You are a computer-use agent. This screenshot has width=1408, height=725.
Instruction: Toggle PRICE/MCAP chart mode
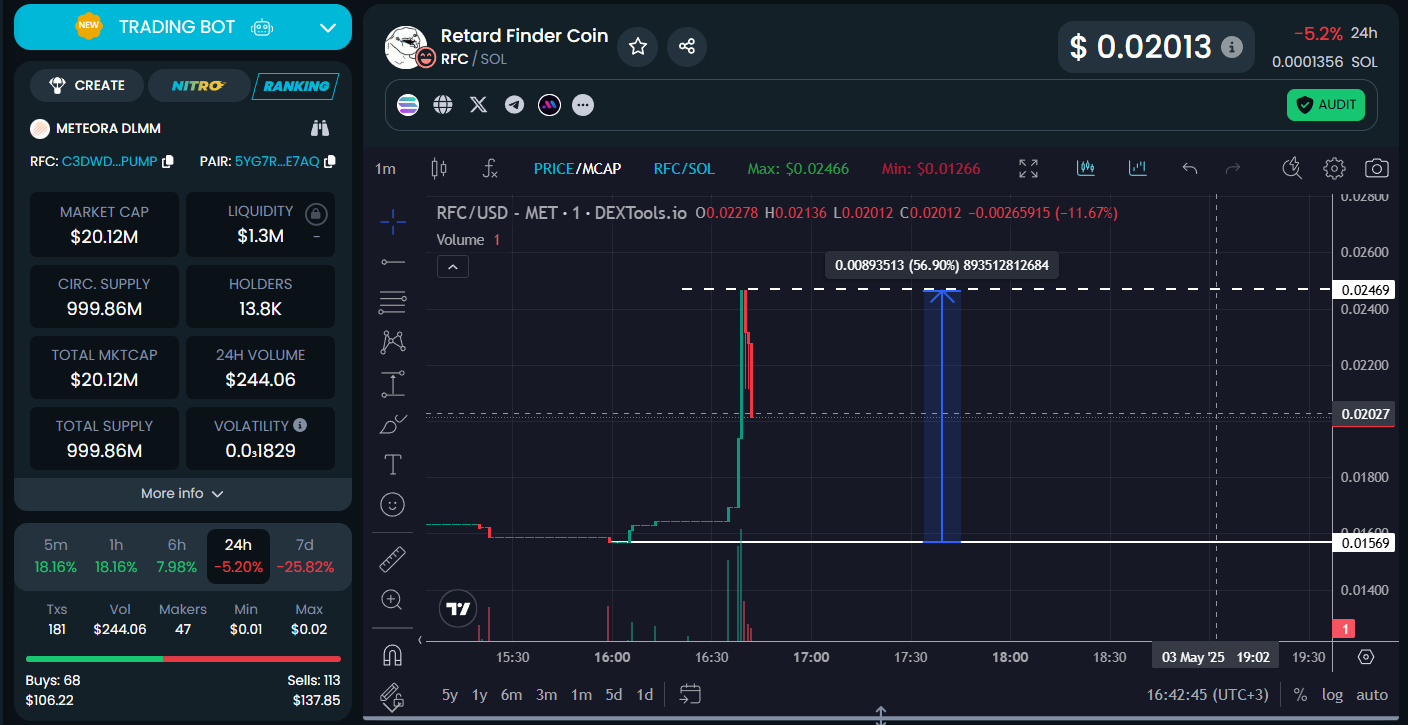pyautogui.click(x=577, y=168)
